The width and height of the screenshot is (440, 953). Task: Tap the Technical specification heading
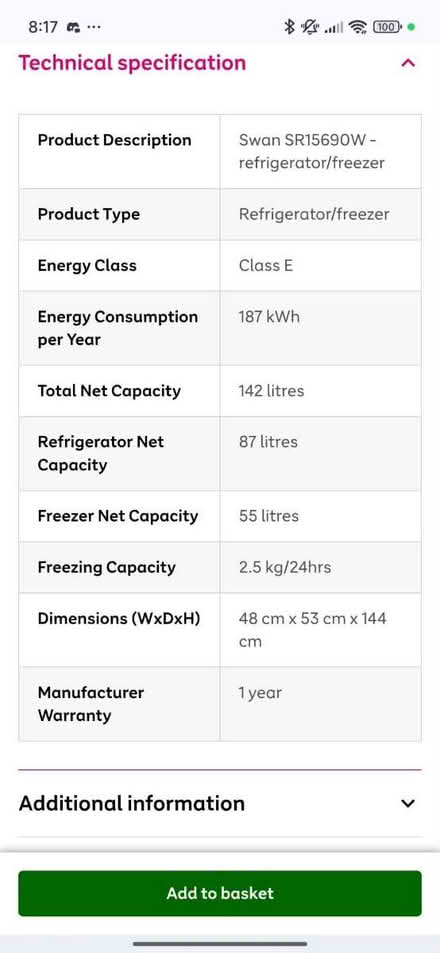(132, 63)
